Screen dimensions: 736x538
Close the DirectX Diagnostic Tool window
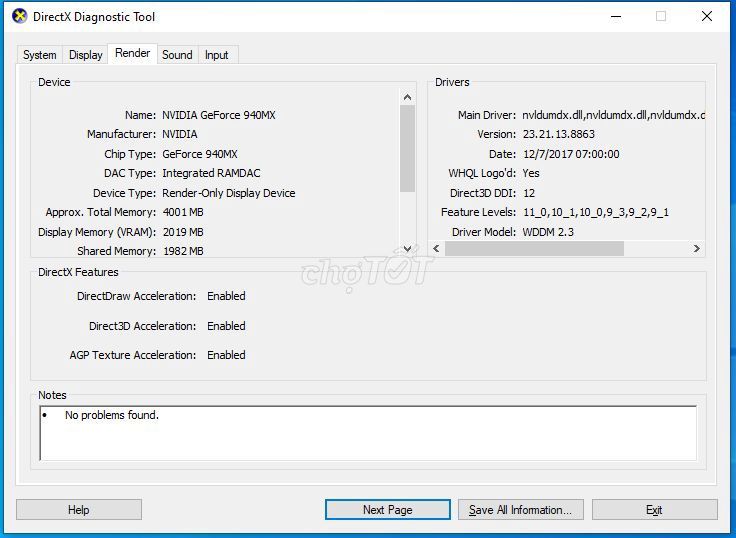pyautogui.click(x=706, y=16)
